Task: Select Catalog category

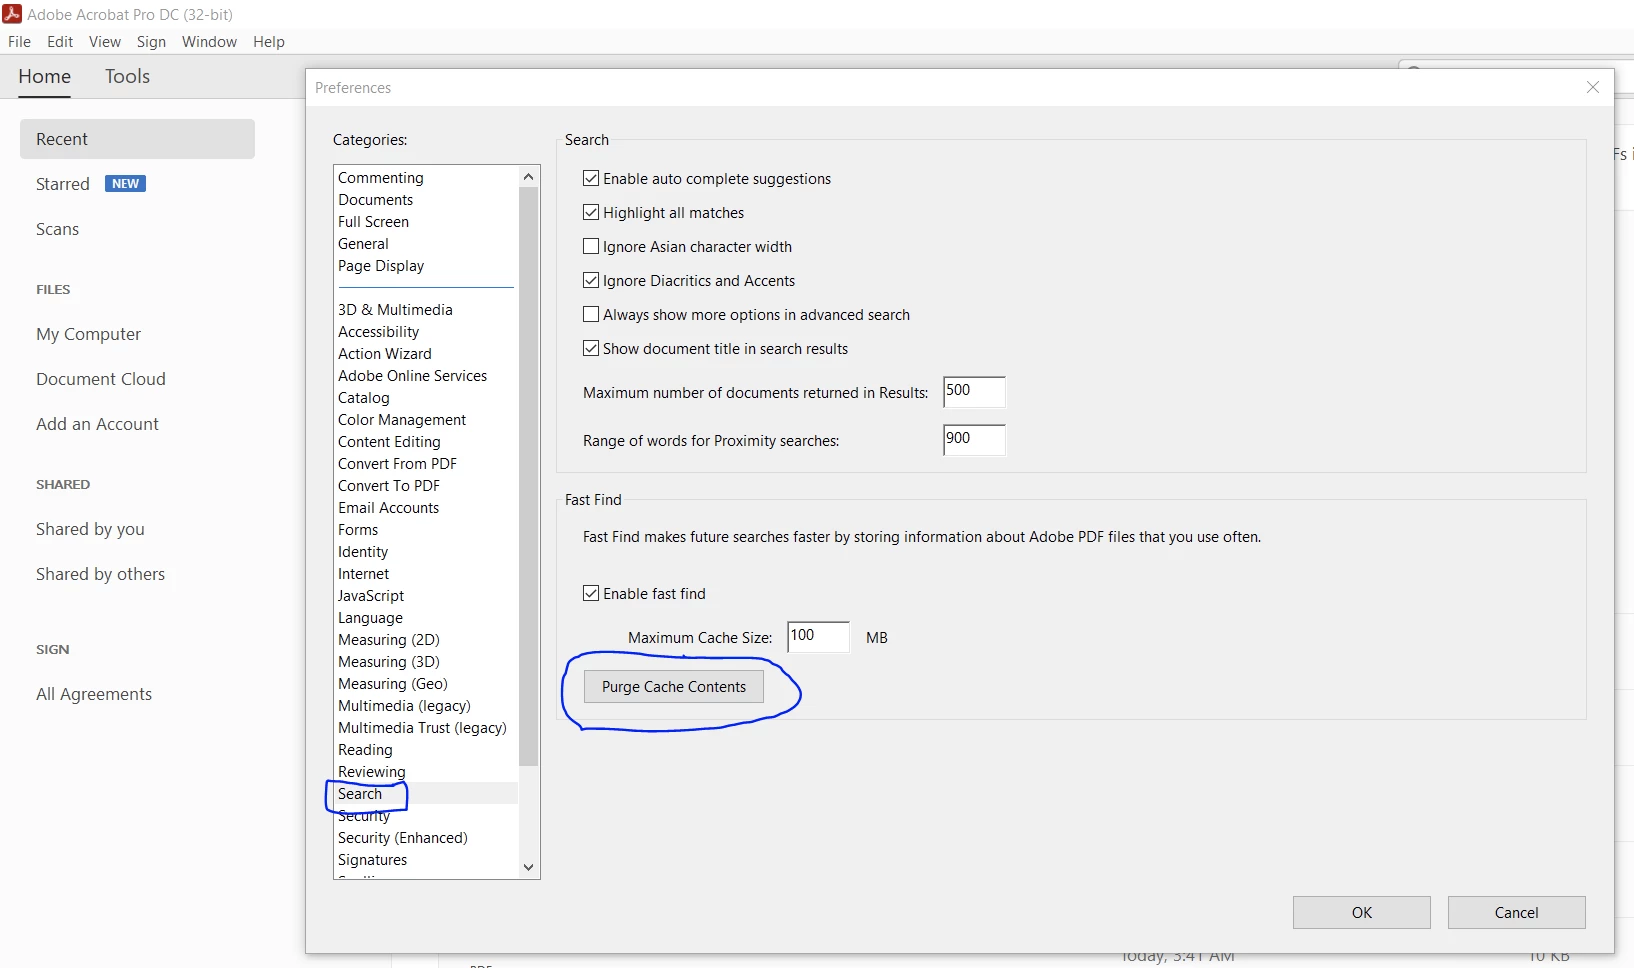Action: click(x=363, y=398)
